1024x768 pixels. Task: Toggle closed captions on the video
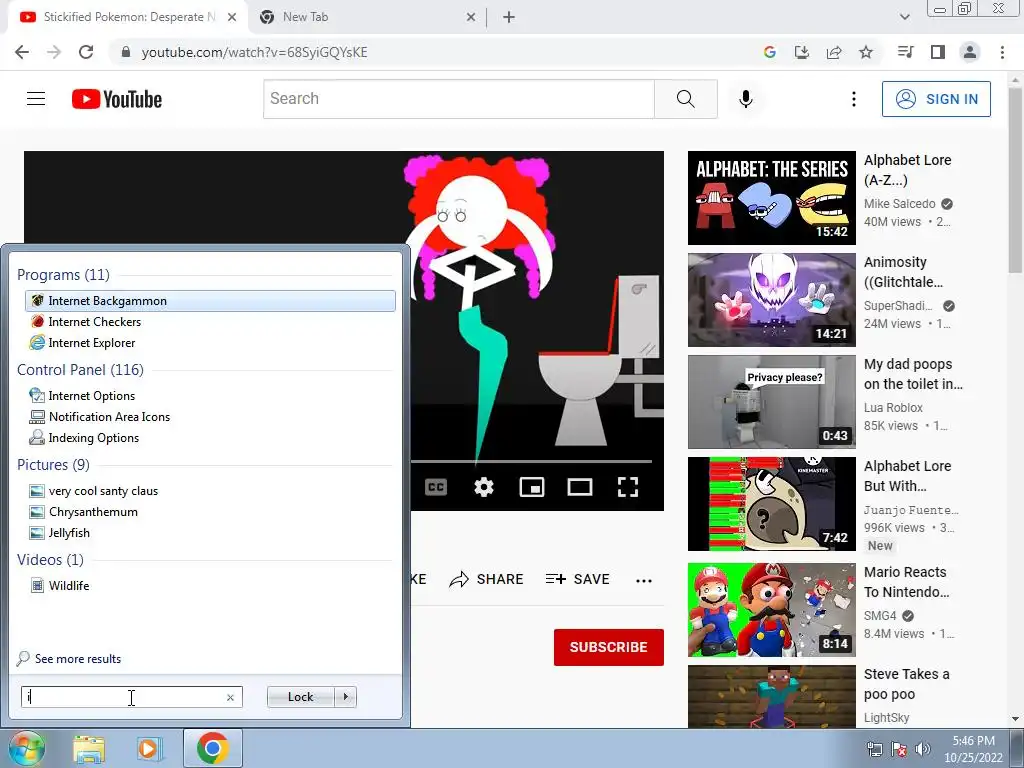pos(436,487)
